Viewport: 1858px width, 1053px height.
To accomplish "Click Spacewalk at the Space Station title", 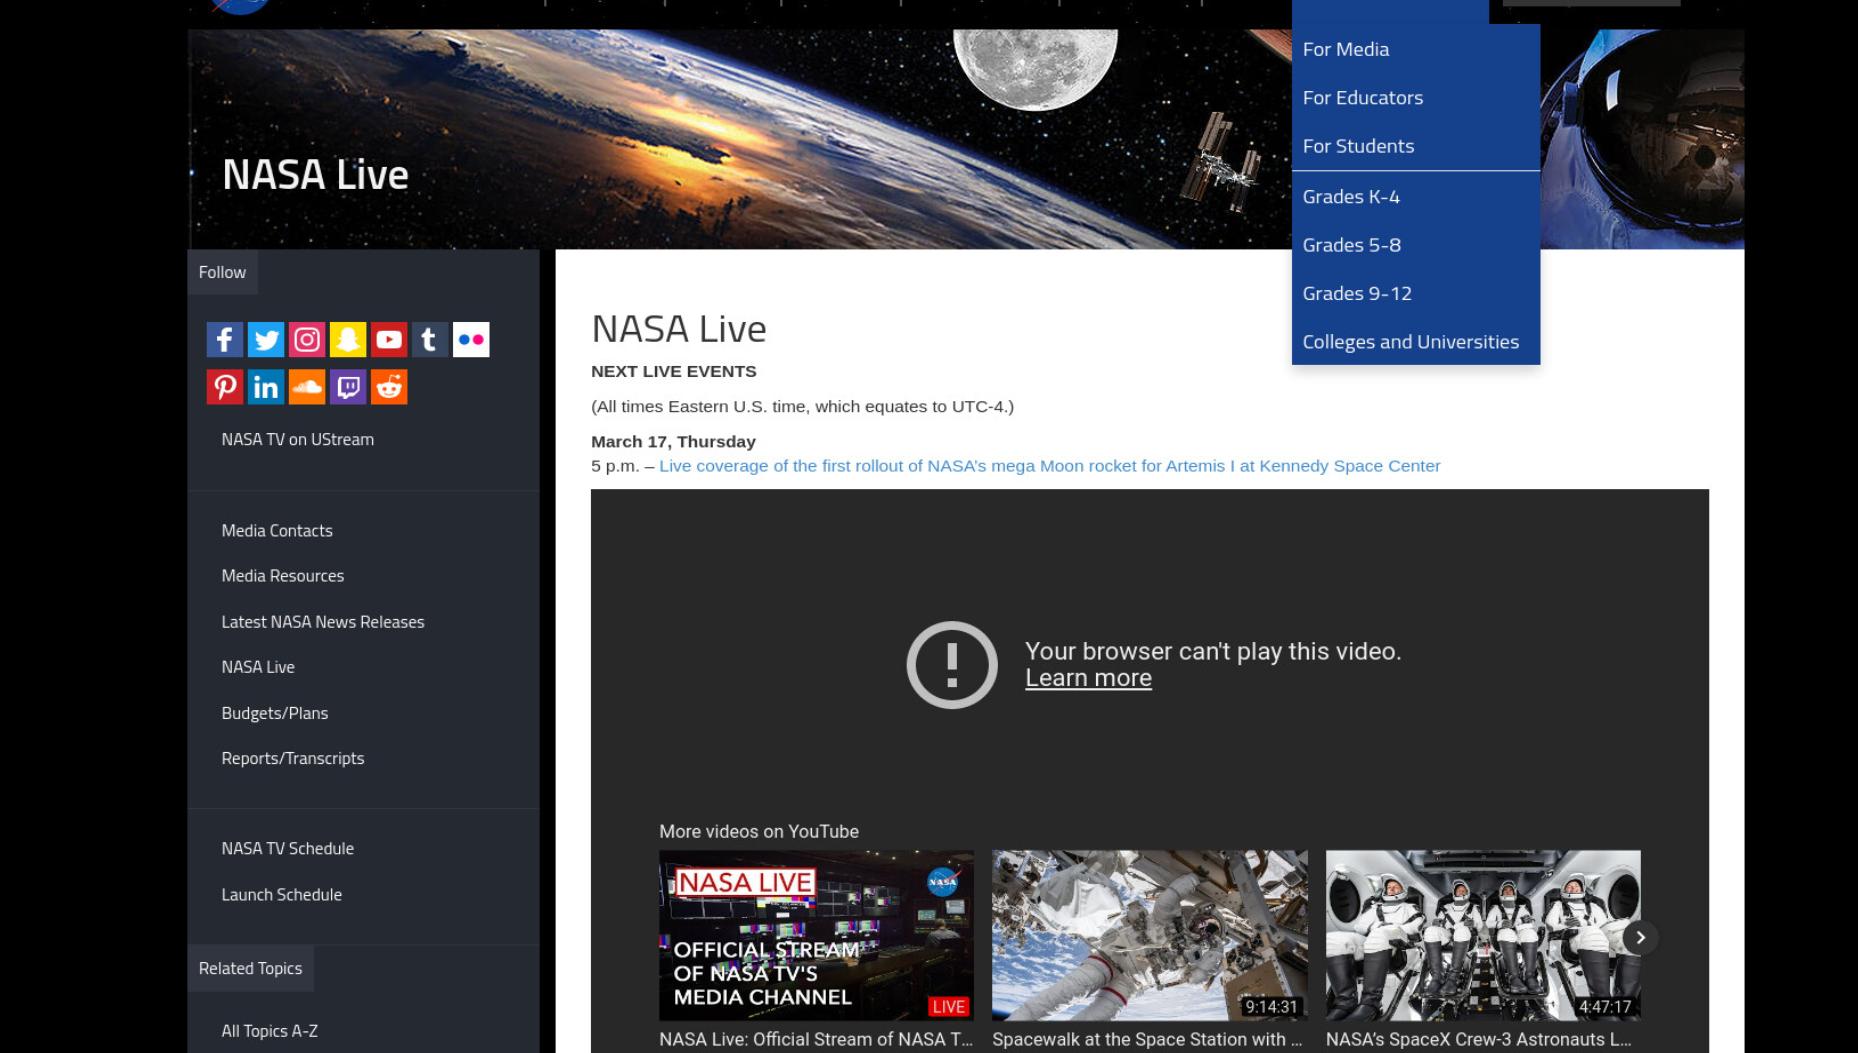I will coord(1147,1039).
